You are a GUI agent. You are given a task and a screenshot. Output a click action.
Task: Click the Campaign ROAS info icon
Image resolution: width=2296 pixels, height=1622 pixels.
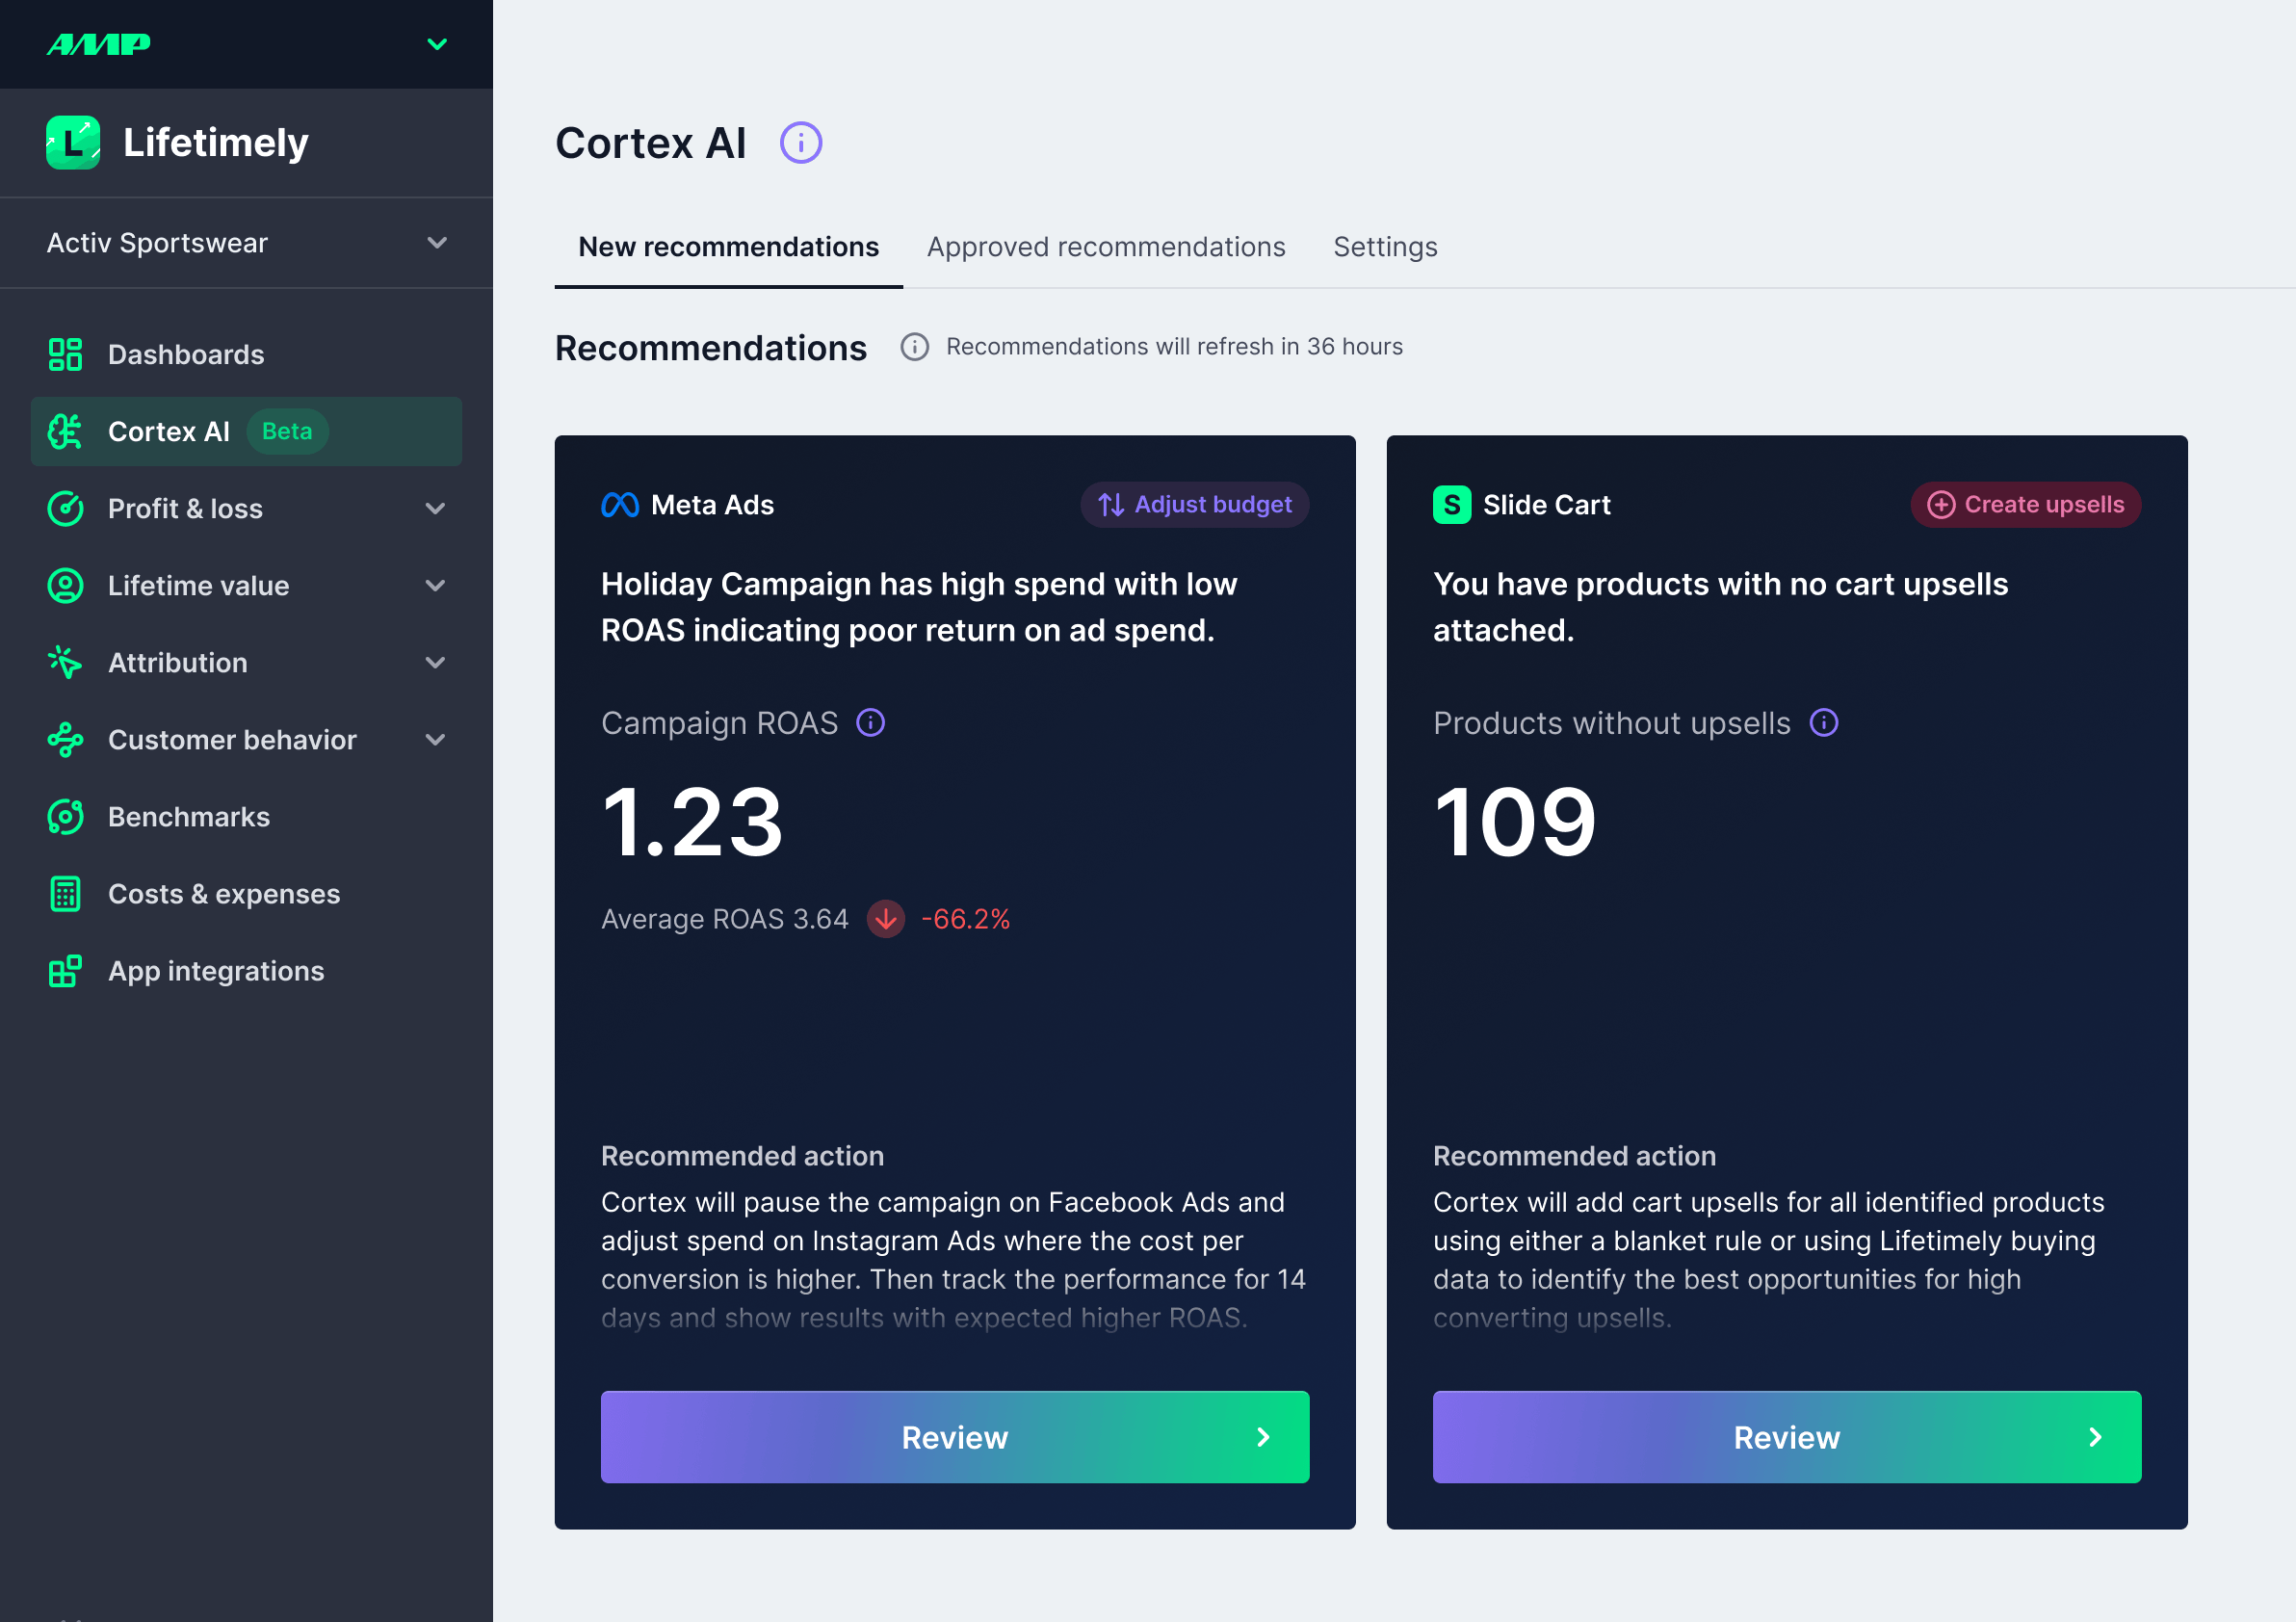(870, 722)
